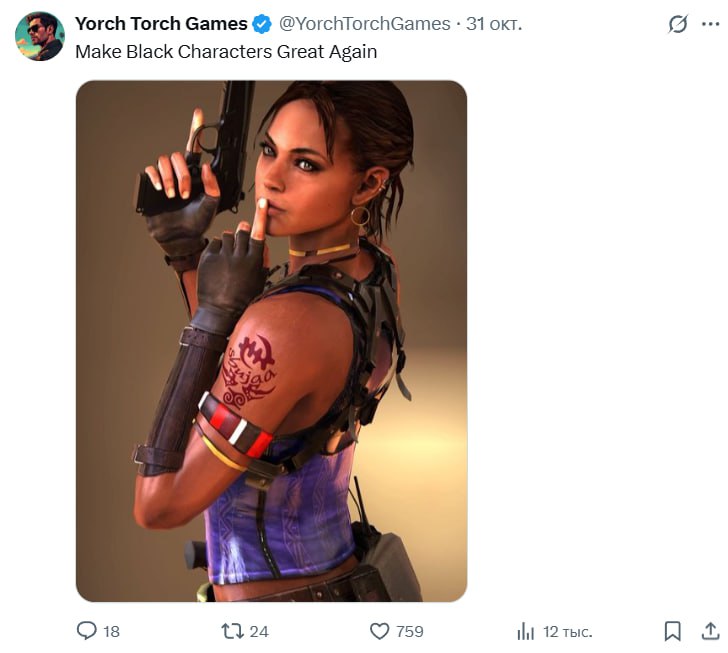Open the attached character image

tap(272, 341)
